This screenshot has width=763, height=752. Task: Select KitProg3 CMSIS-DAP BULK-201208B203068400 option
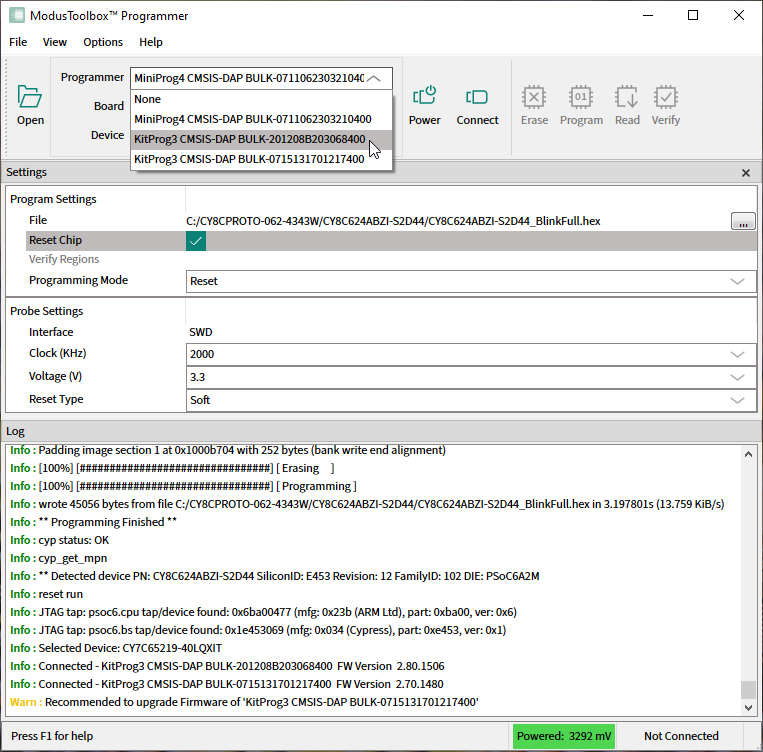pyautogui.click(x=249, y=139)
